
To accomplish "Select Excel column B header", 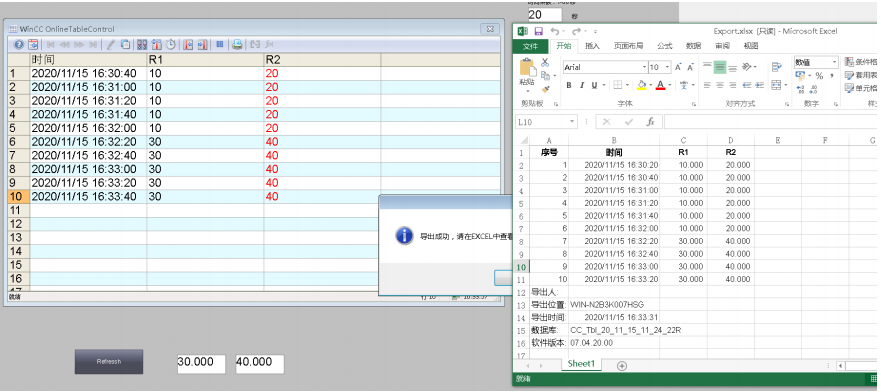I will point(614,140).
